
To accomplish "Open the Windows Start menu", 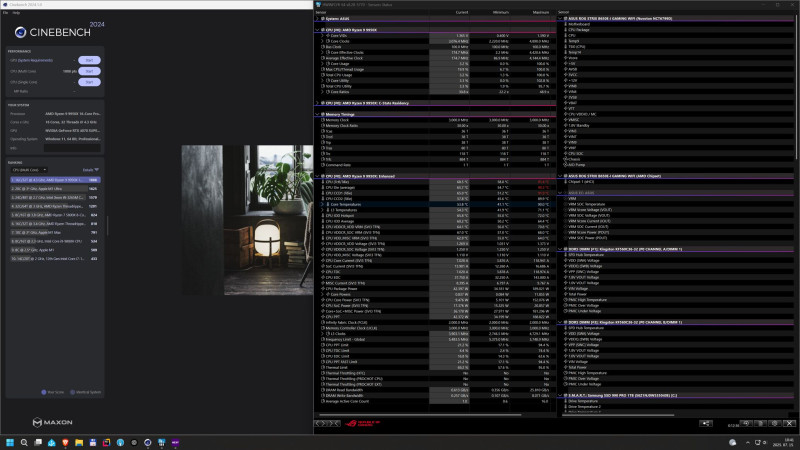I will click(10, 442).
